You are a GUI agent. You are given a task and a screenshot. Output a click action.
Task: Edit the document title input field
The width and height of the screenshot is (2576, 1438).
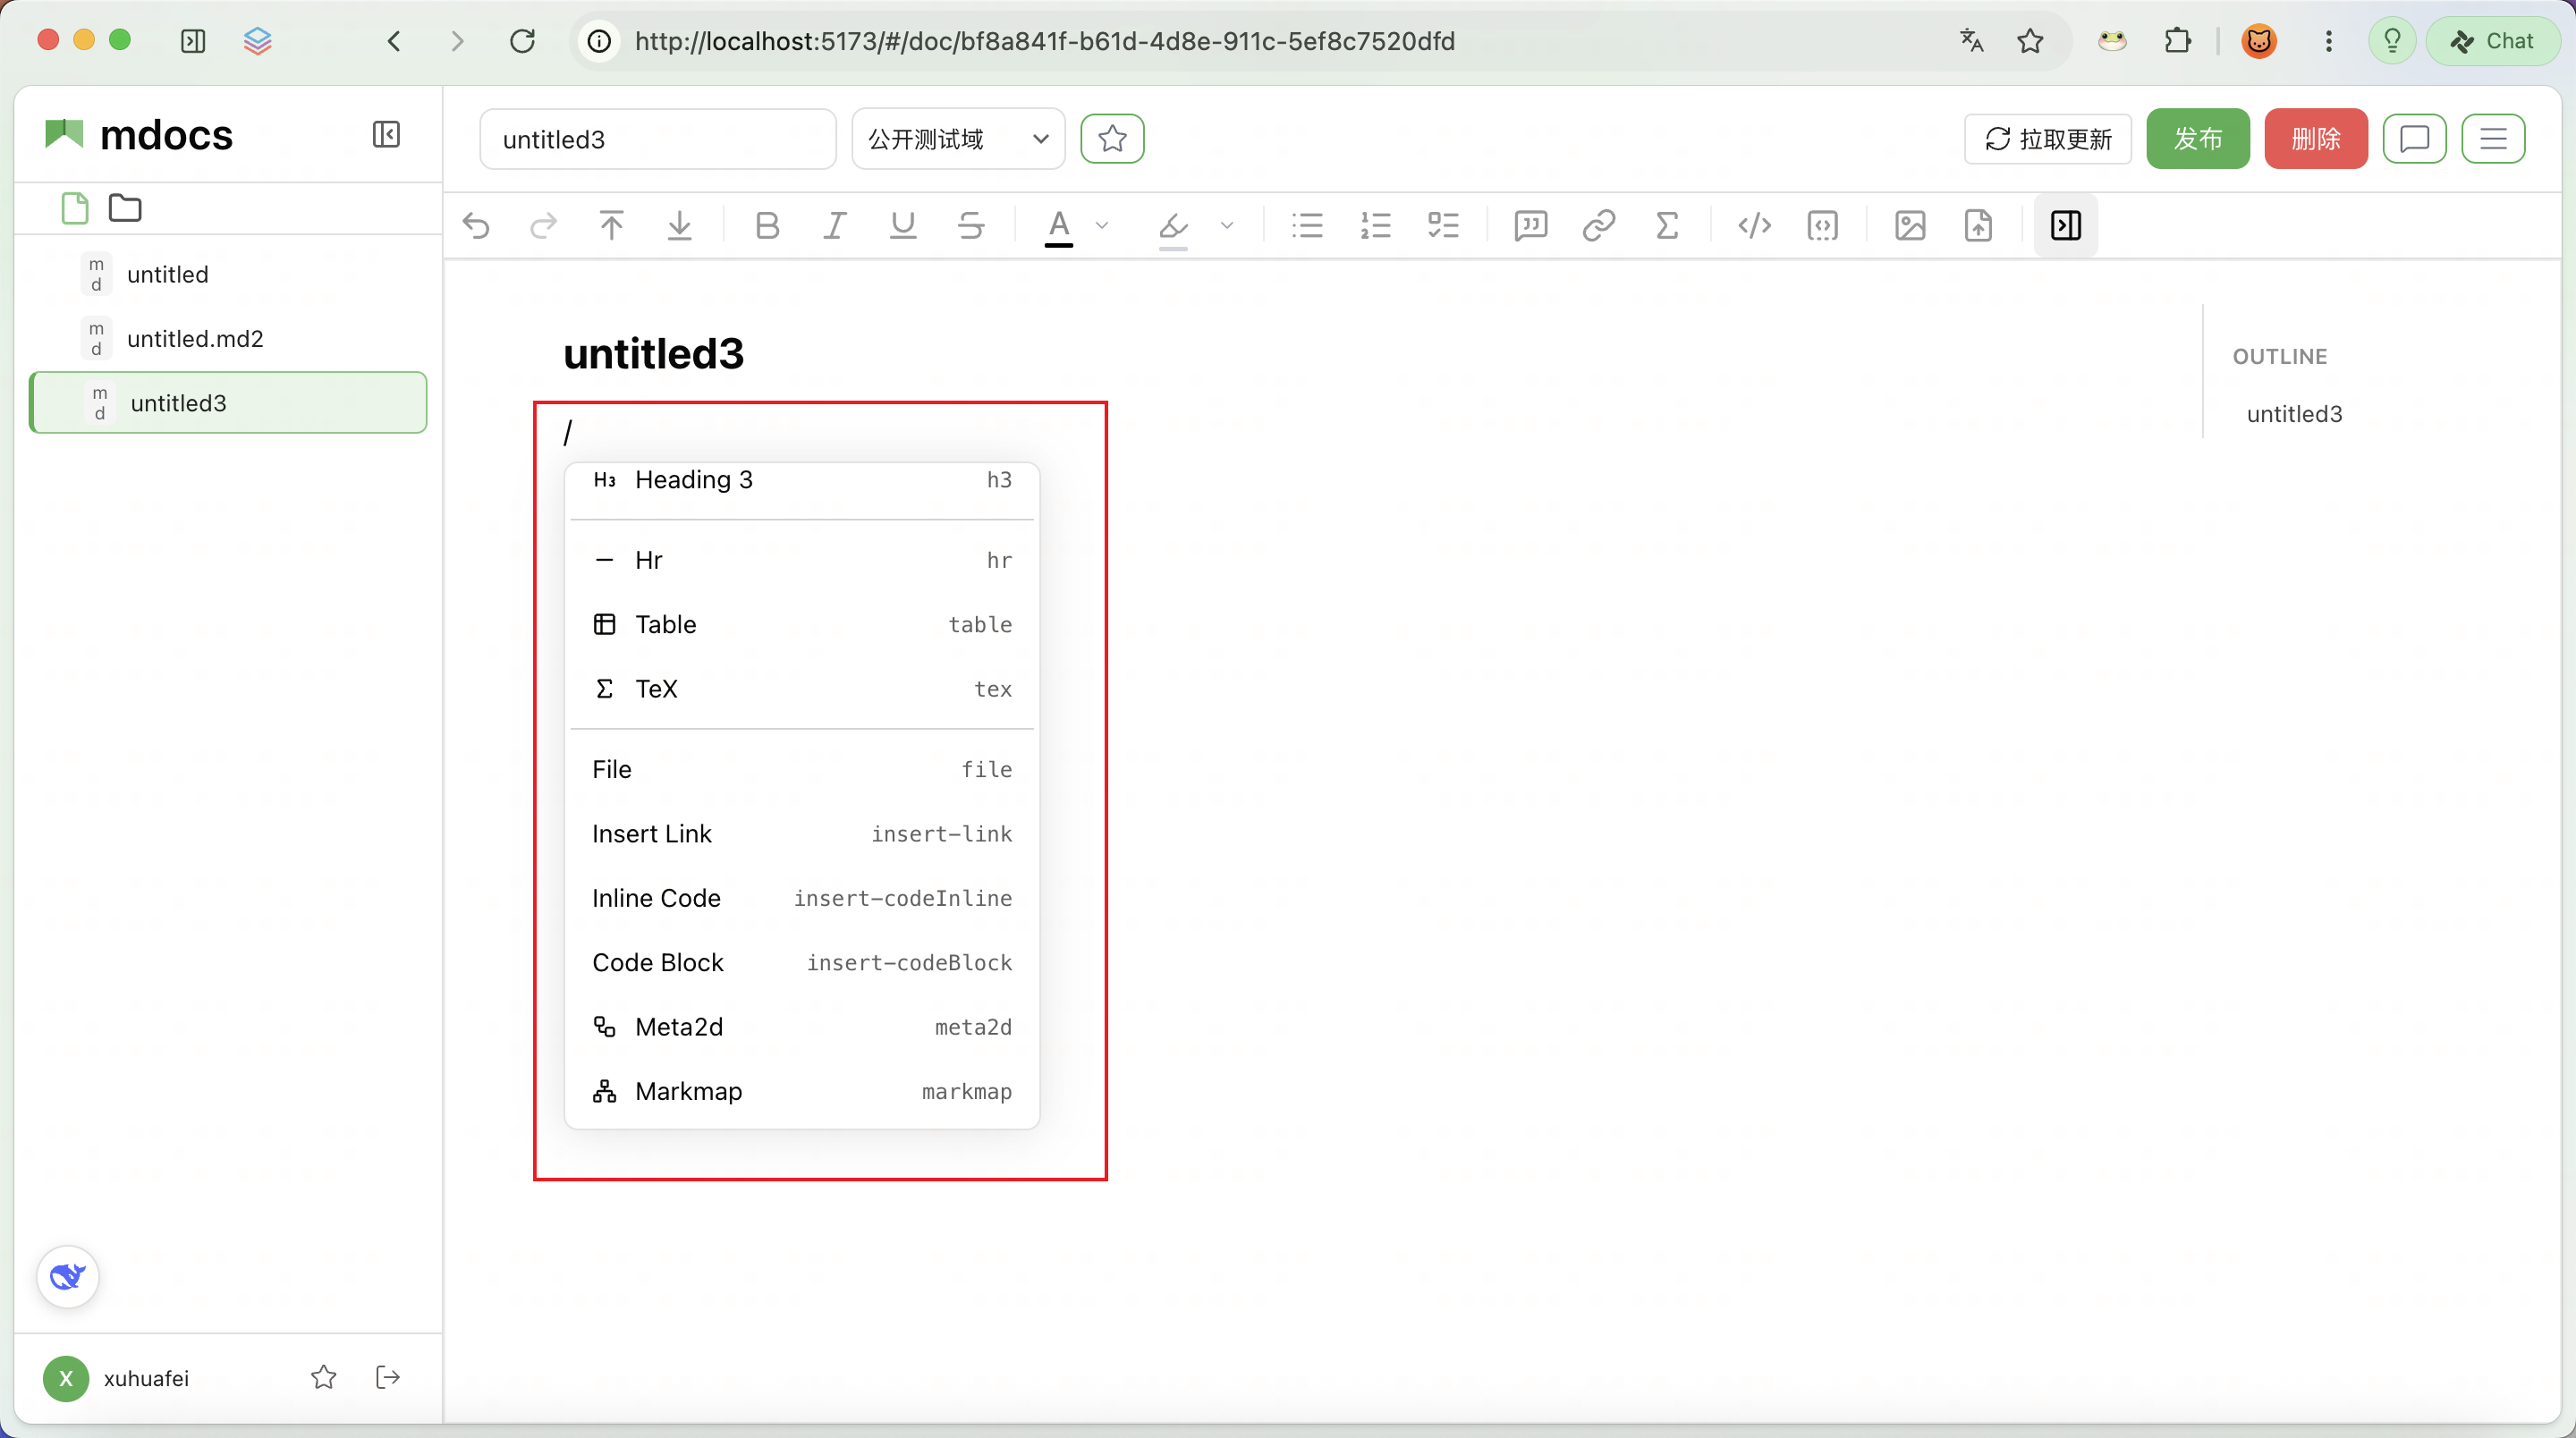(x=658, y=139)
